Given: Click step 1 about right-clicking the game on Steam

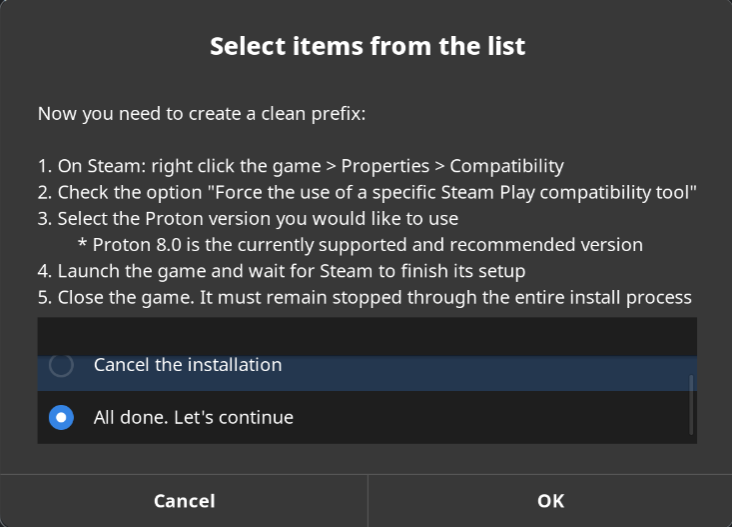Looking at the screenshot, I should [x=300, y=166].
